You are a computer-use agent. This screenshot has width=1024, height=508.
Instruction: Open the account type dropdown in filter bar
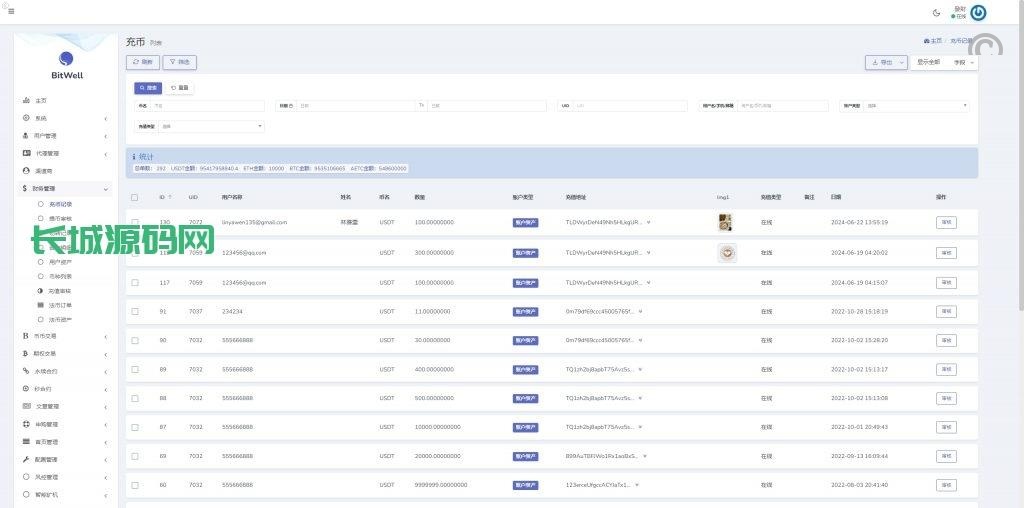[x=915, y=105]
